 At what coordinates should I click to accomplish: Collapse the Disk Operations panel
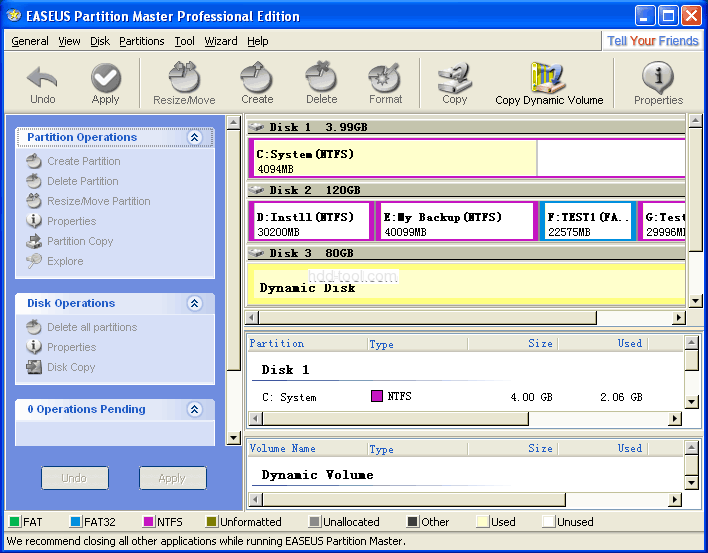[195, 303]
